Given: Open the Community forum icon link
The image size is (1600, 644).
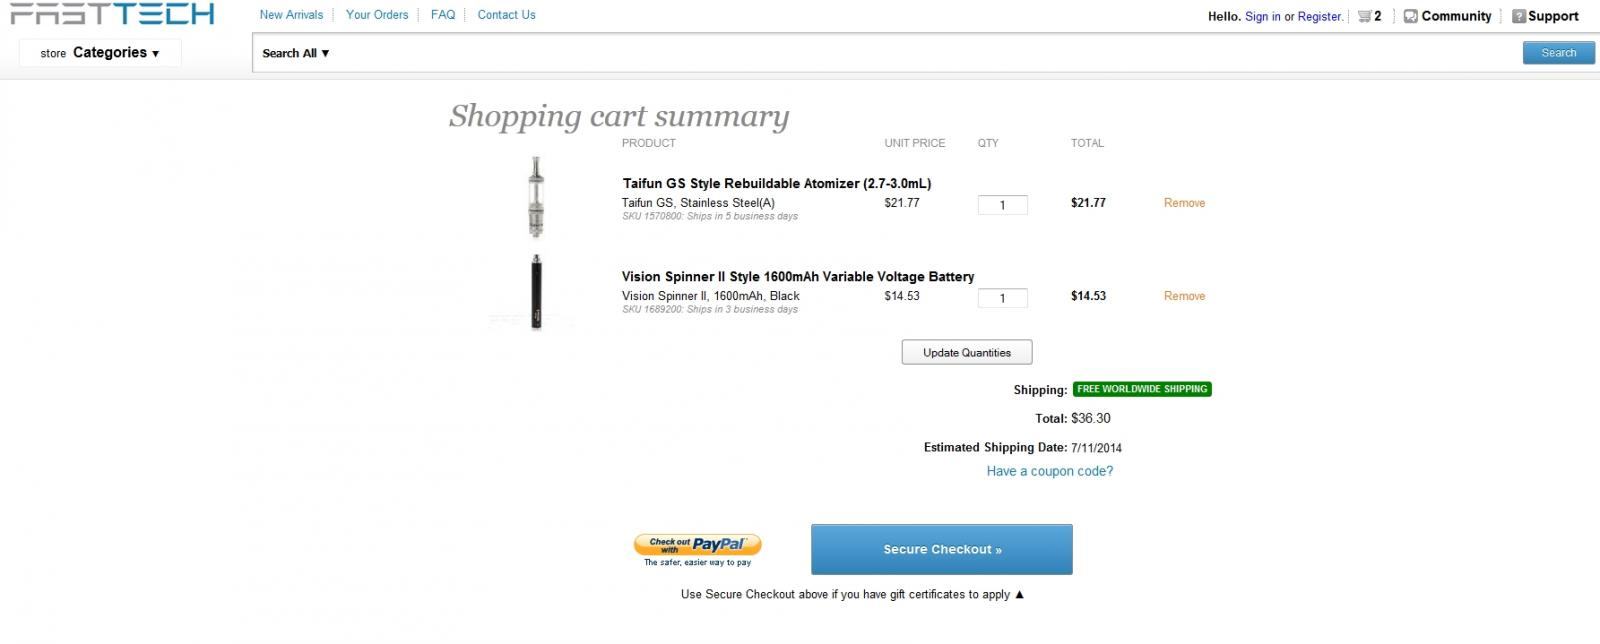Looking at the screenshot, I should pos(1411,16).
